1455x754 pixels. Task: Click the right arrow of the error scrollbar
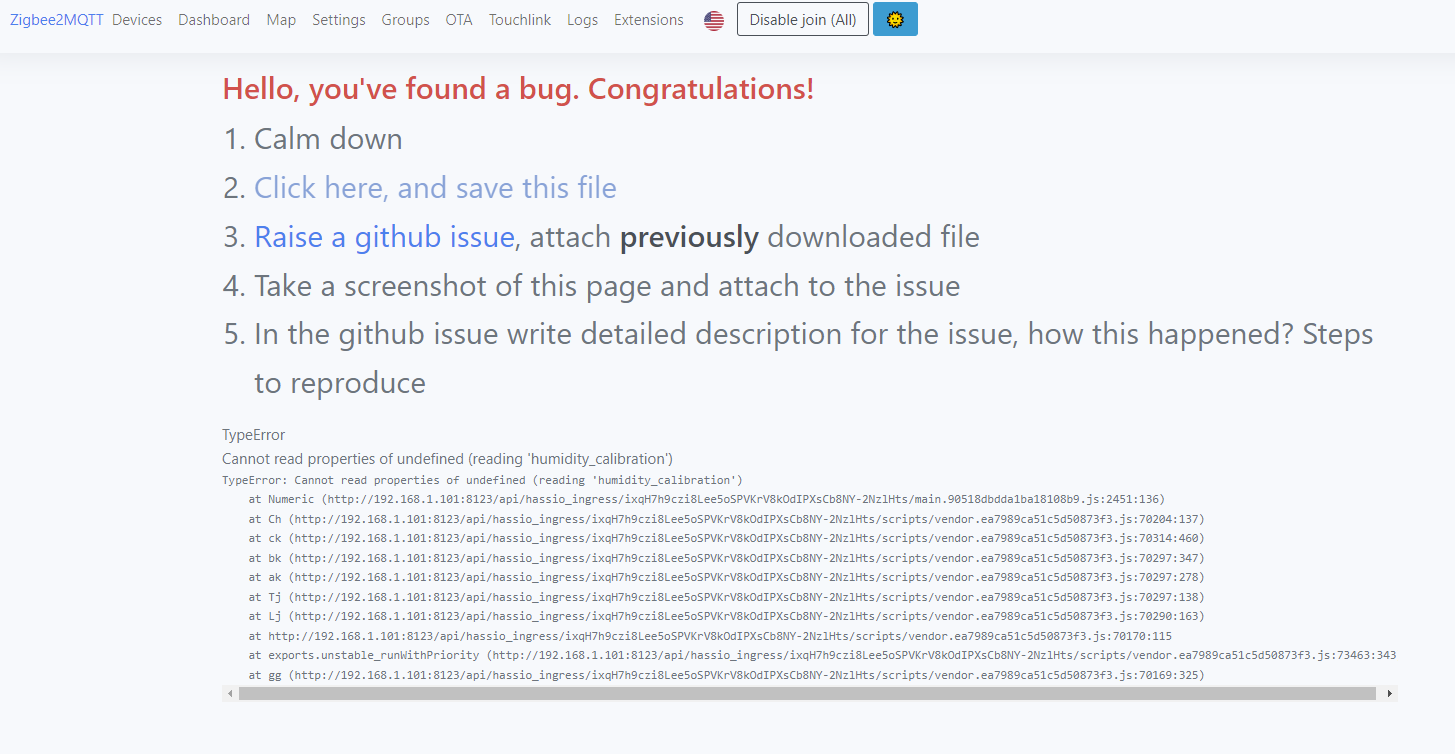pyautogui.click(x=1390, y=691)
